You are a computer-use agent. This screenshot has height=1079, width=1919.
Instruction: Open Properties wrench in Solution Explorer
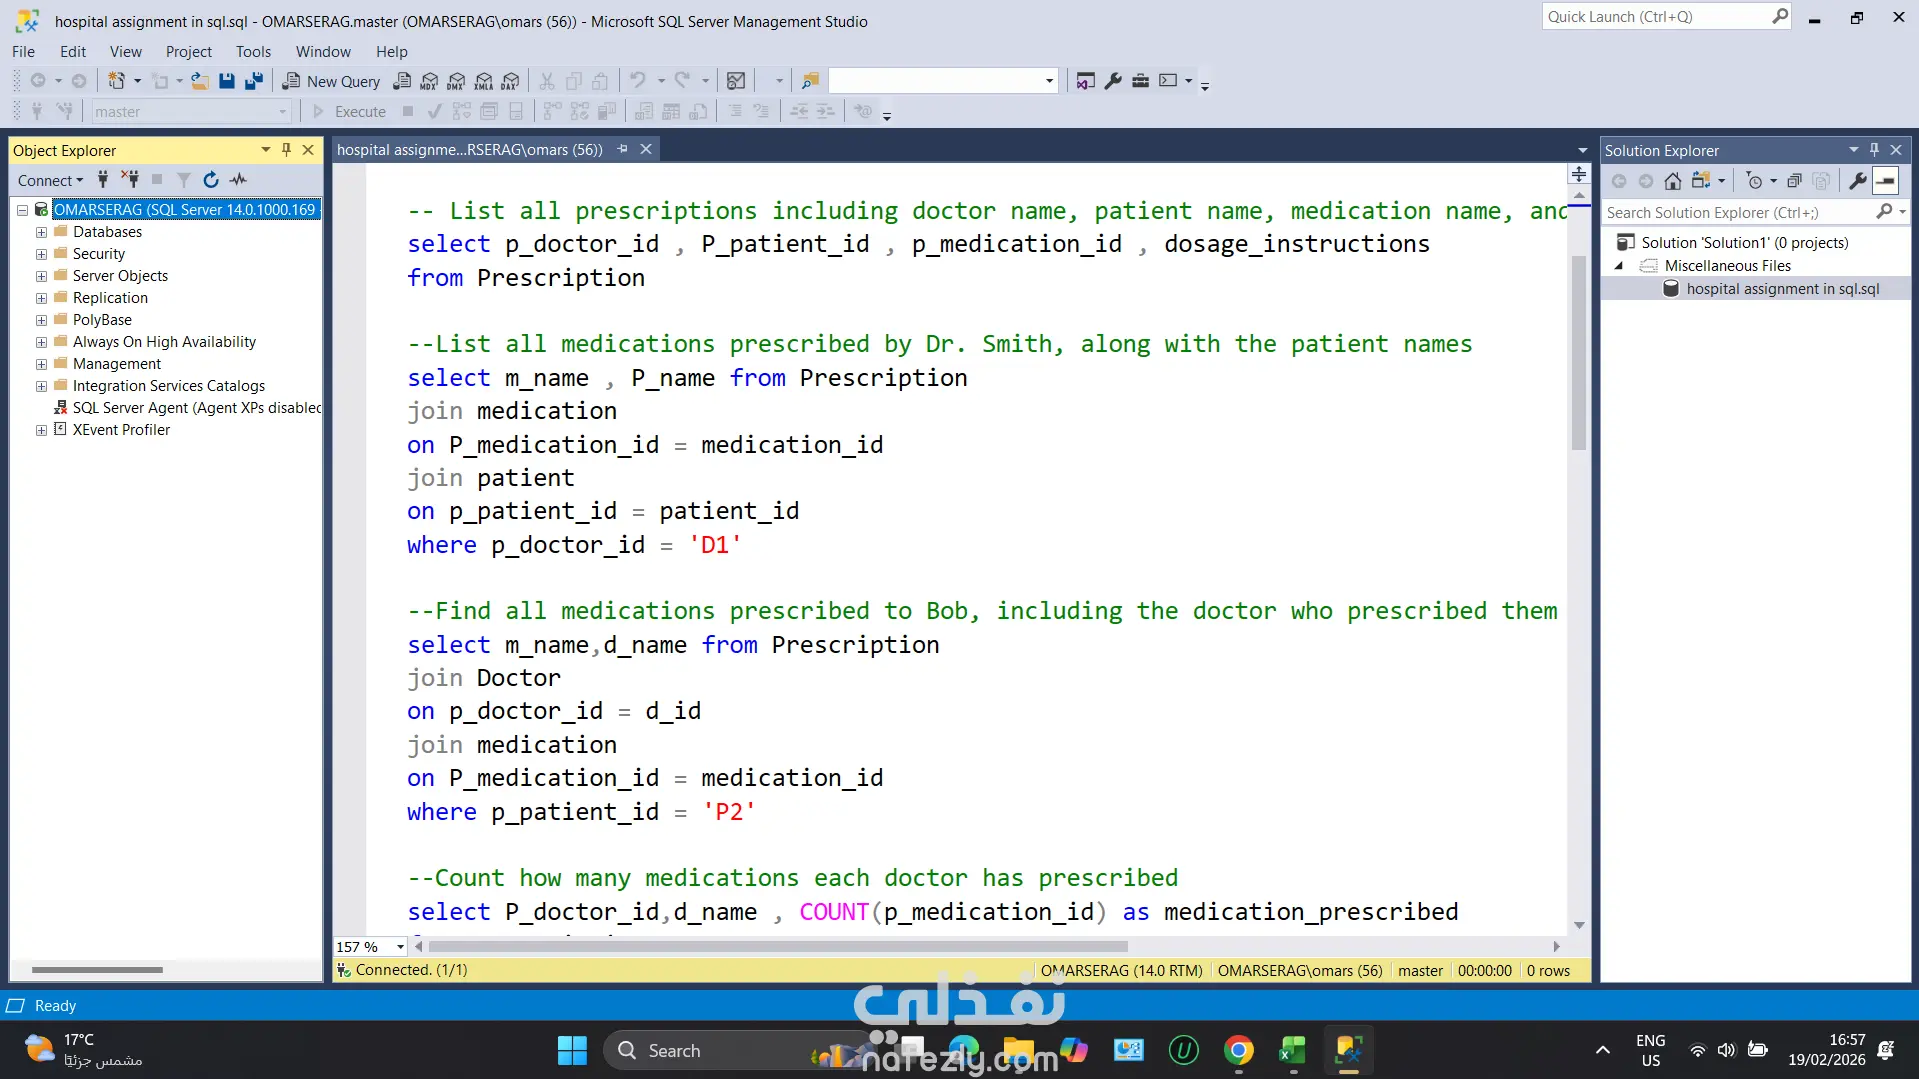(x=1857, y=181)
